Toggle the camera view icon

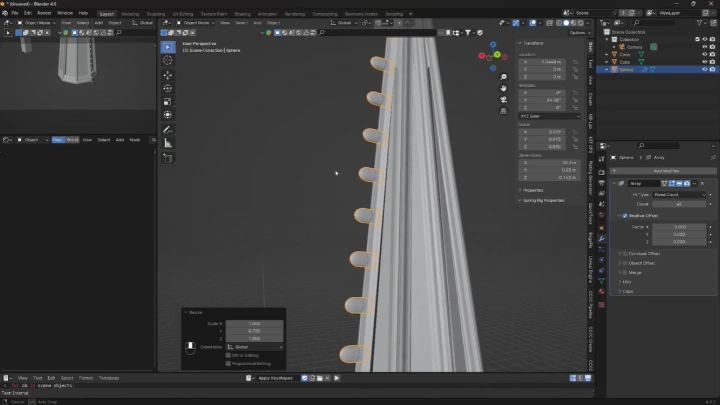pyautogui.click(x=504, y=100)
